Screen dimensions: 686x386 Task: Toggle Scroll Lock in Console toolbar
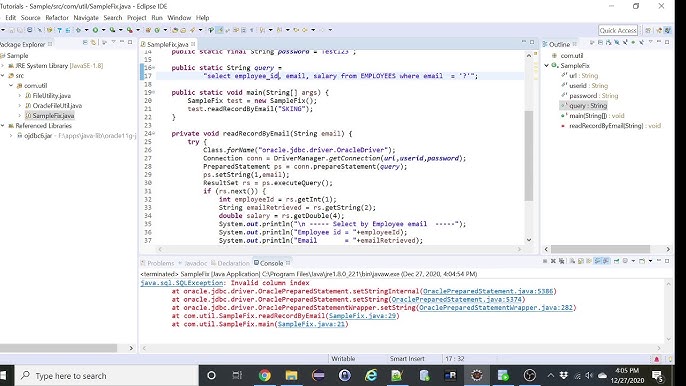(x=581, y=261)
